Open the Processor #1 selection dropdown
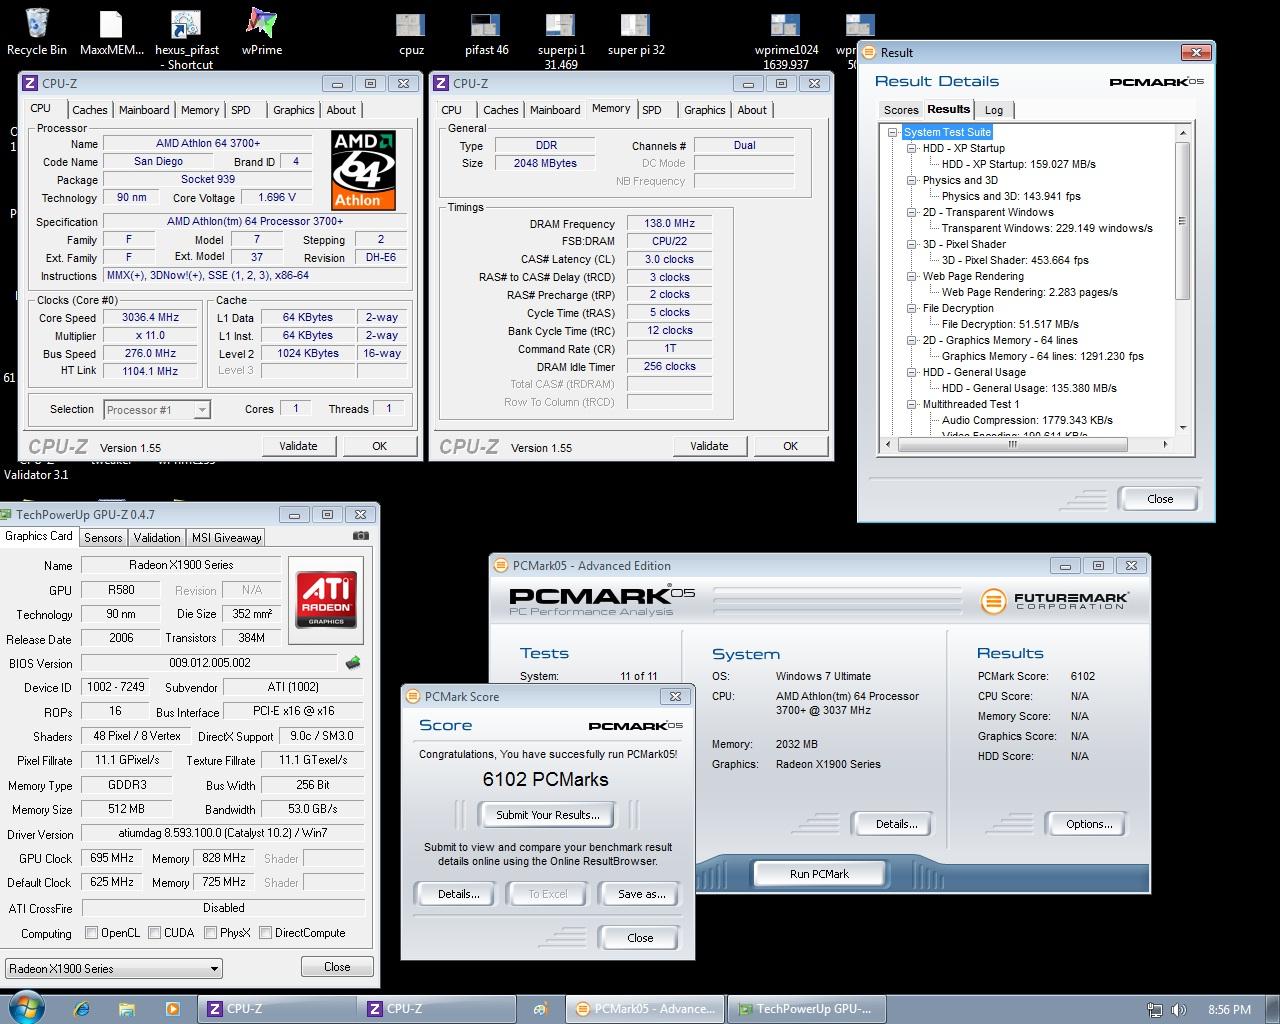 point(156,409)
